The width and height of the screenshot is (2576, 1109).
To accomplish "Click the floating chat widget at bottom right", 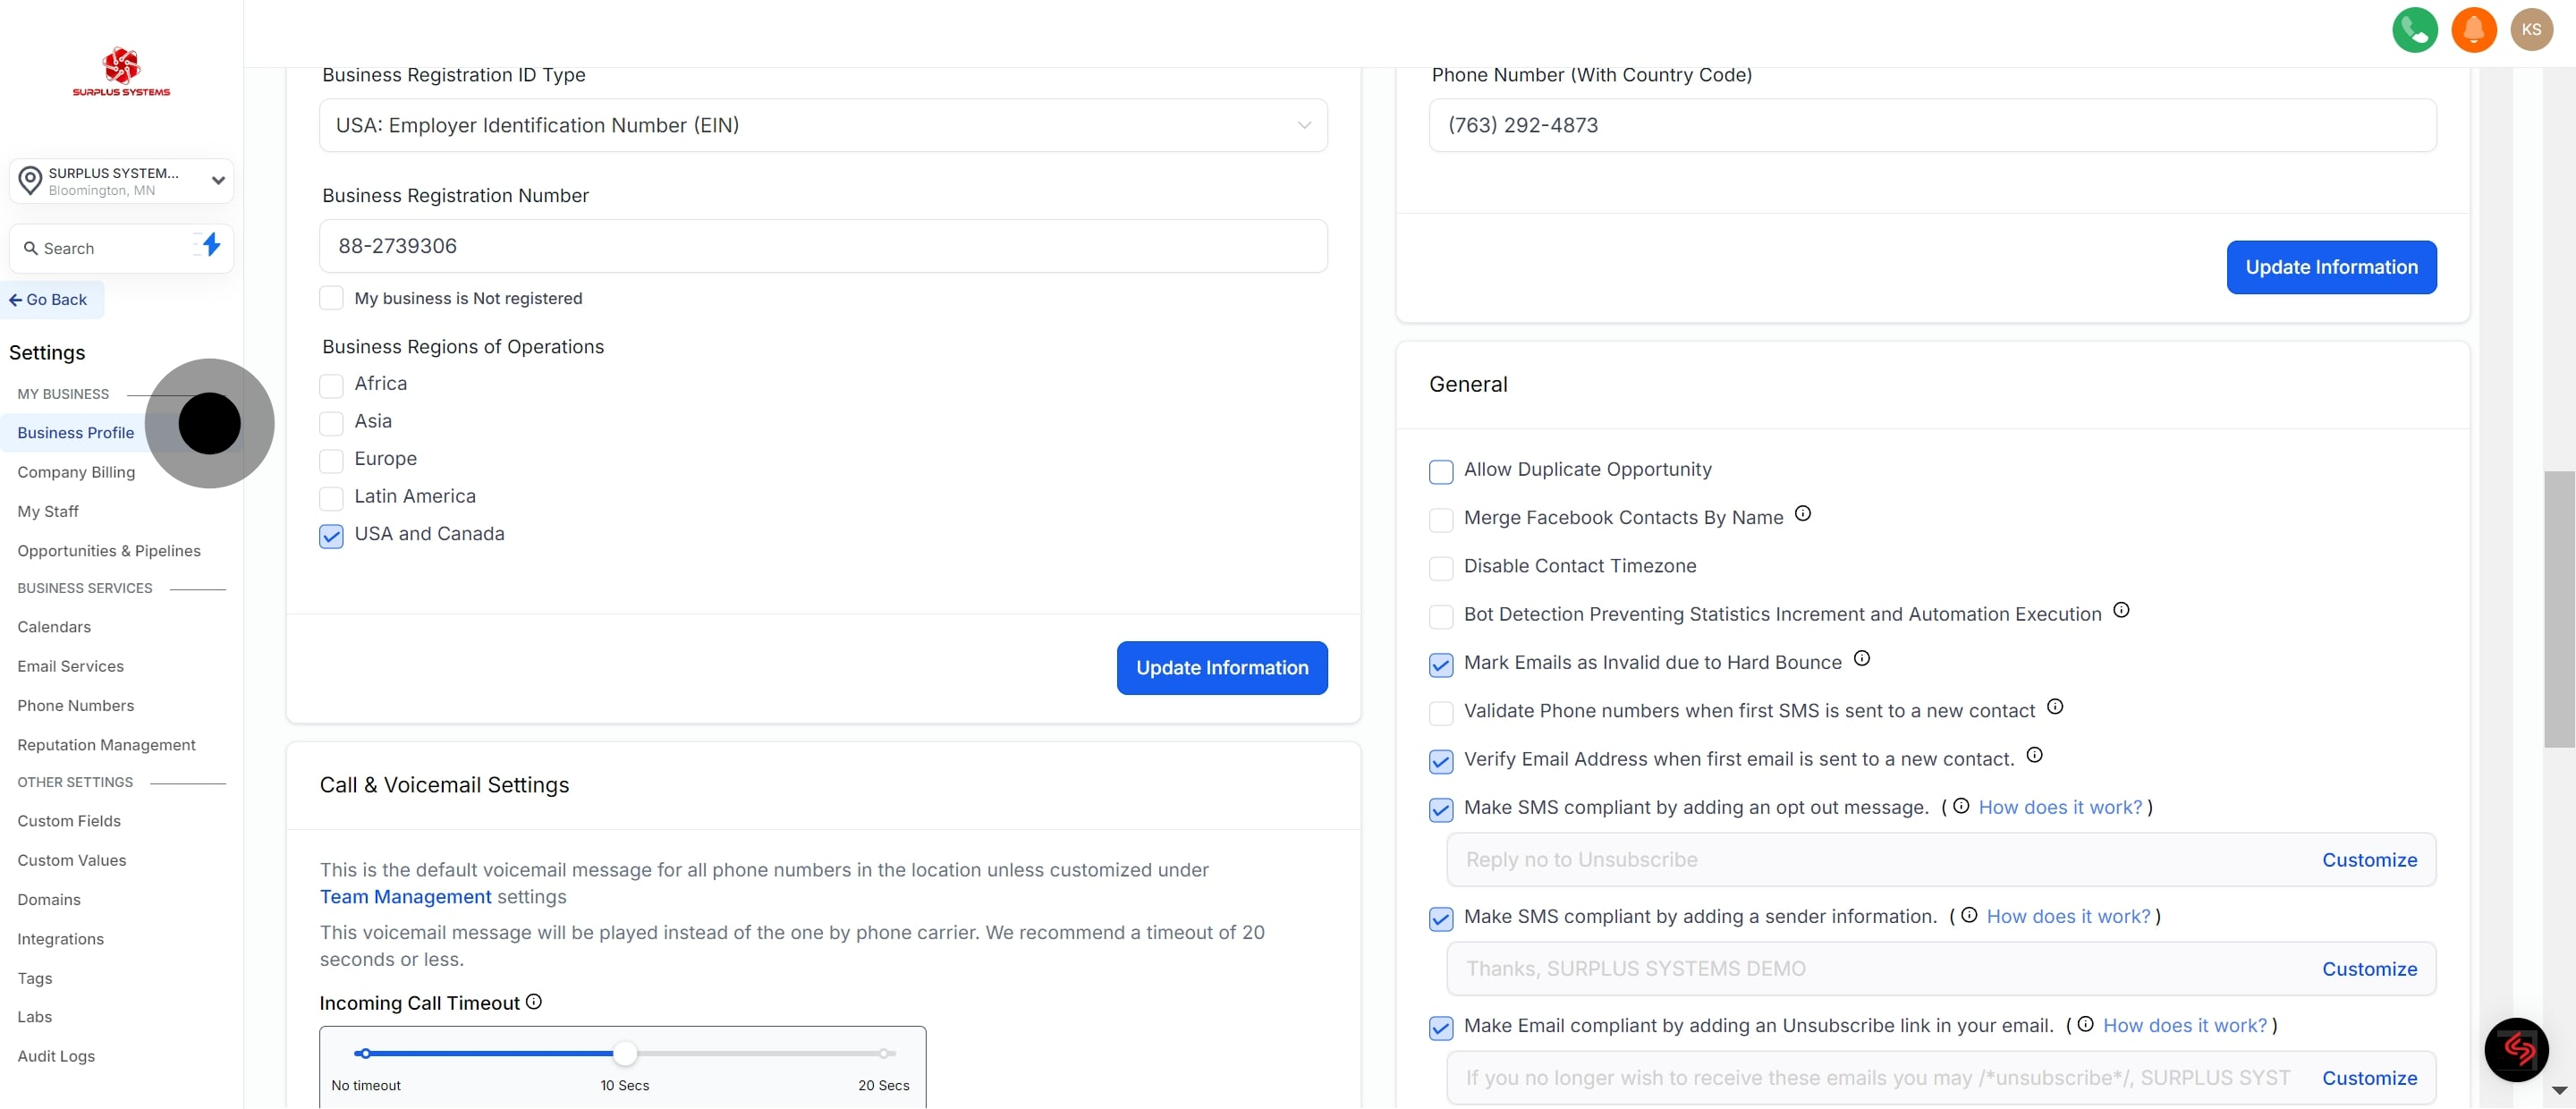I will click(x=2517, y=1049).
